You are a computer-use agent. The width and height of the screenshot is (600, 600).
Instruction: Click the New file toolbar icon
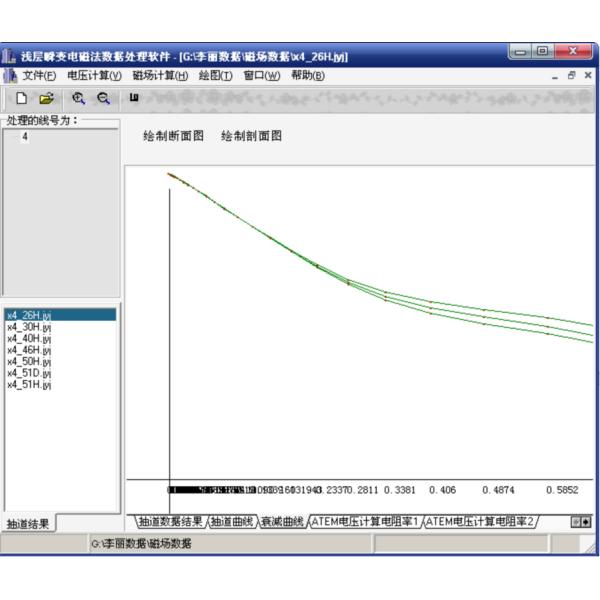21,99
